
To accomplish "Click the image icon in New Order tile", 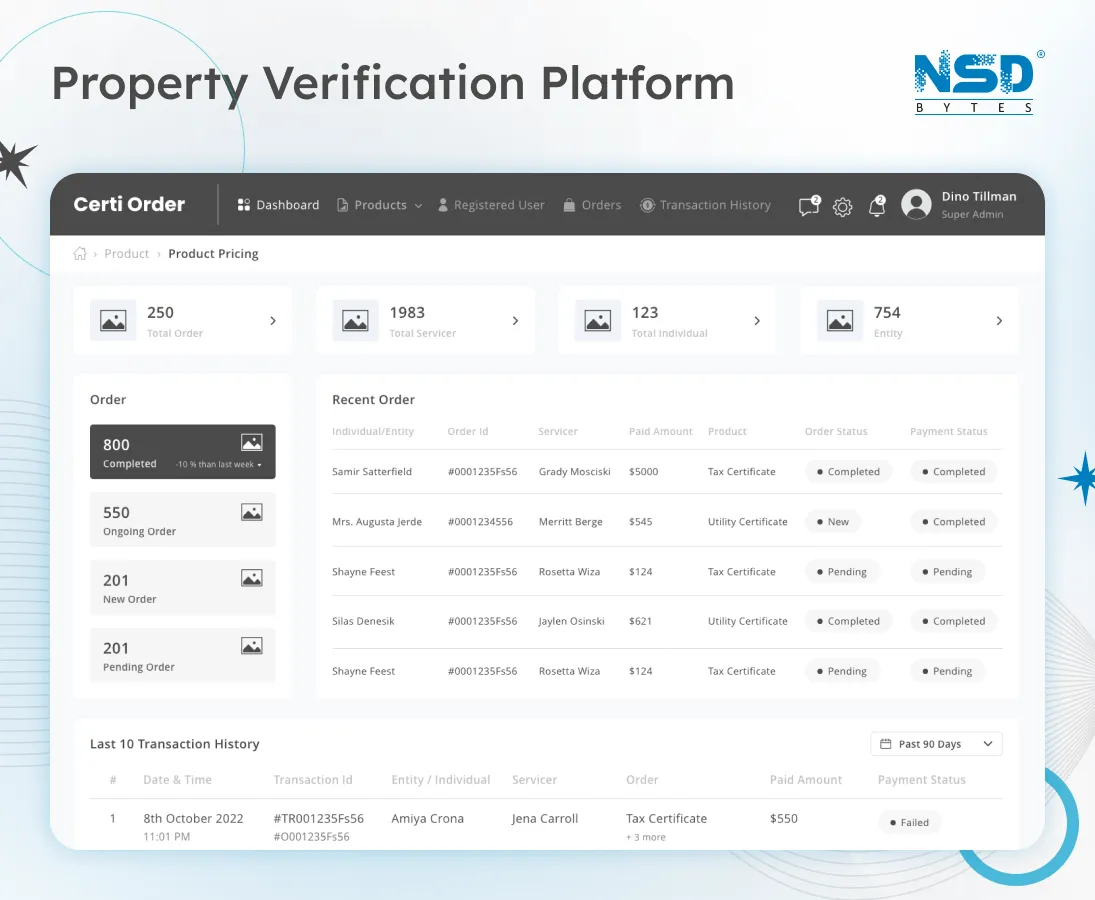I will click(x=251, y=578).
